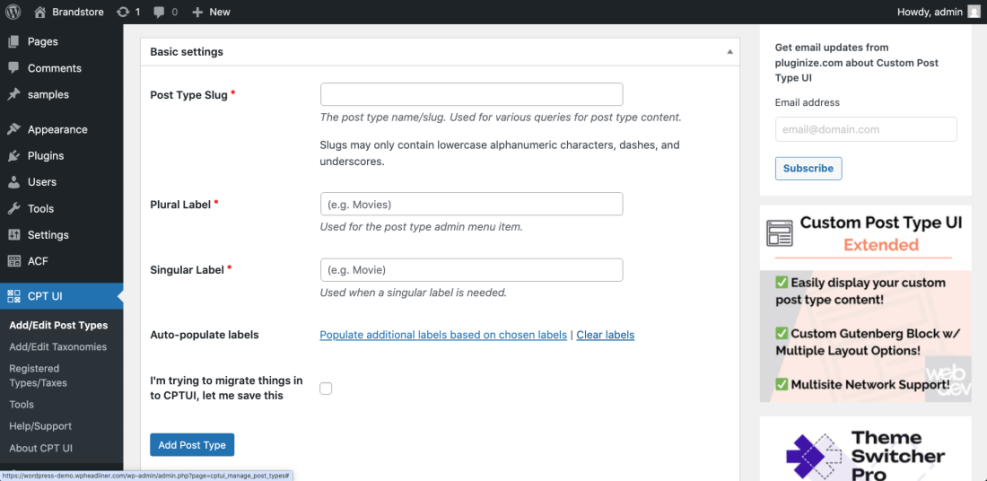Select the CPT UI menu item
Image resolution: width=987 pixels, height=481 pixels.
coord(62,297)
